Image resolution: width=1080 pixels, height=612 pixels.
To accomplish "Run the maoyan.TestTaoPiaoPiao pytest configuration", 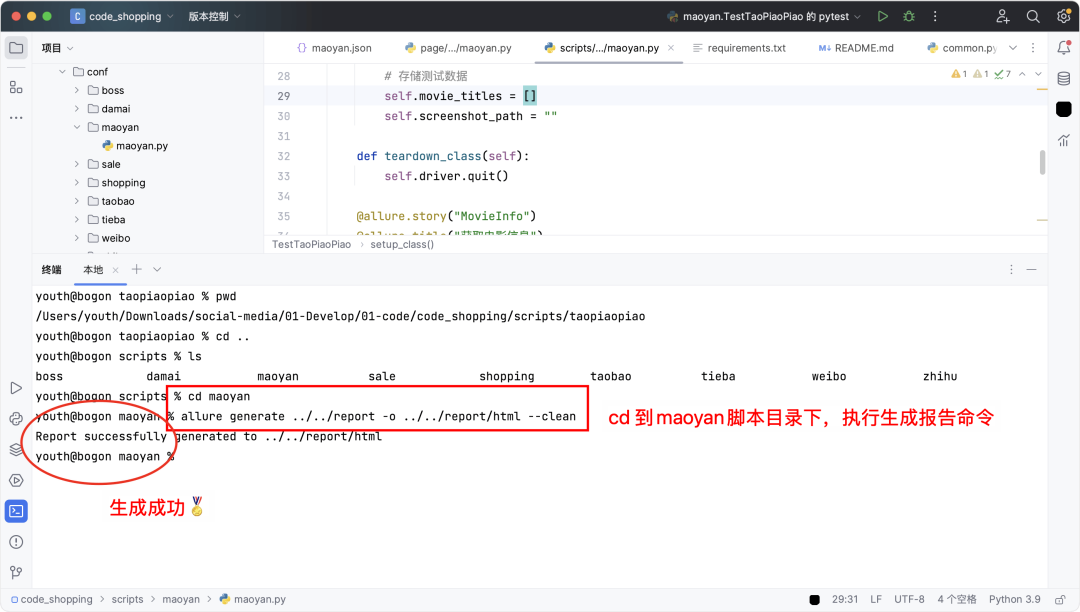I will click(x=882, y=17).
